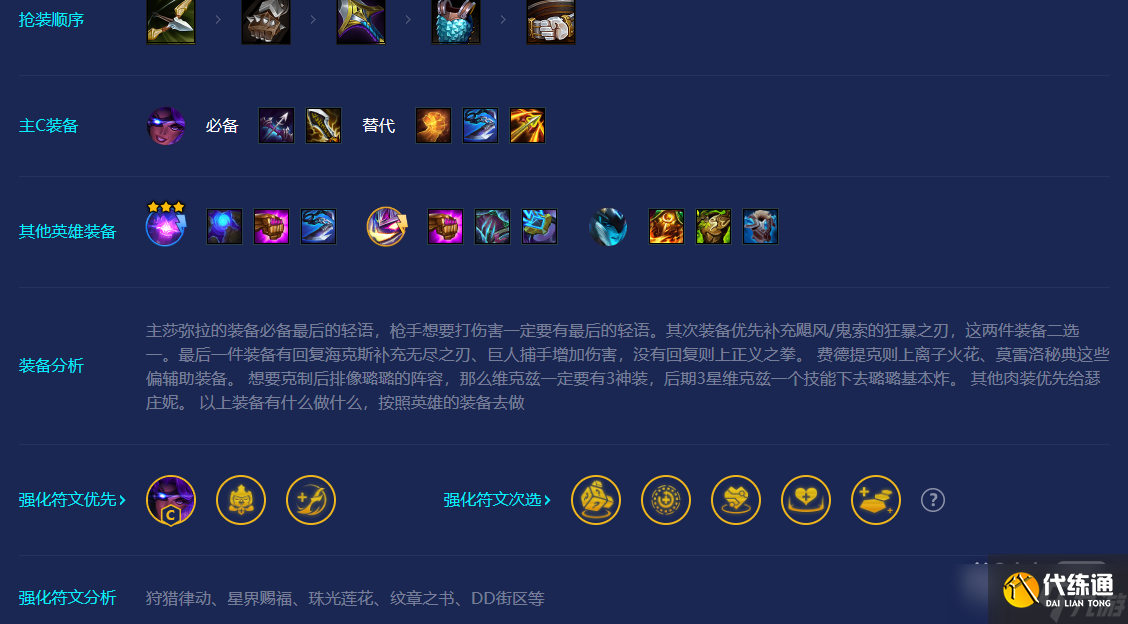Click the Samira carry augment badge

[x=170, y=501]
